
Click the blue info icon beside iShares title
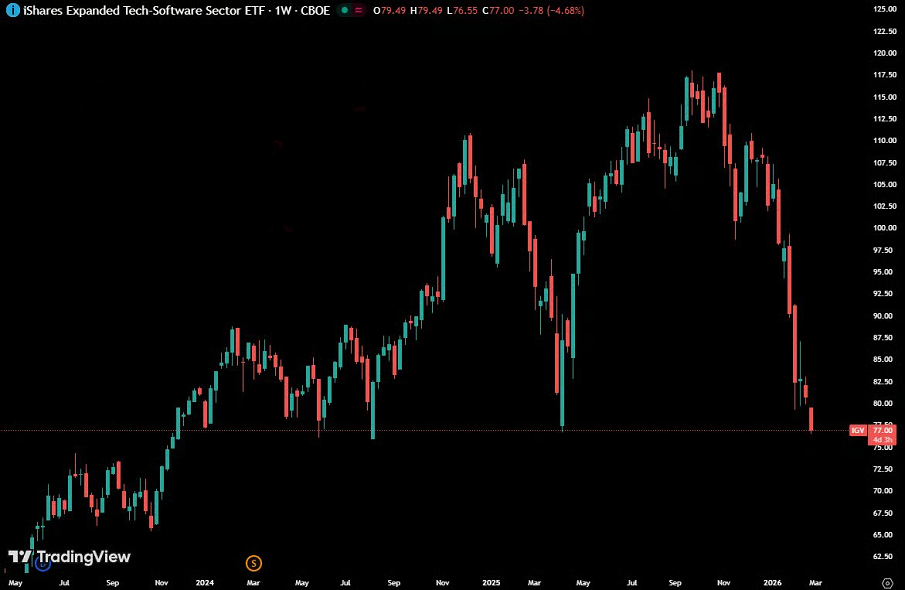click(12, 10)
